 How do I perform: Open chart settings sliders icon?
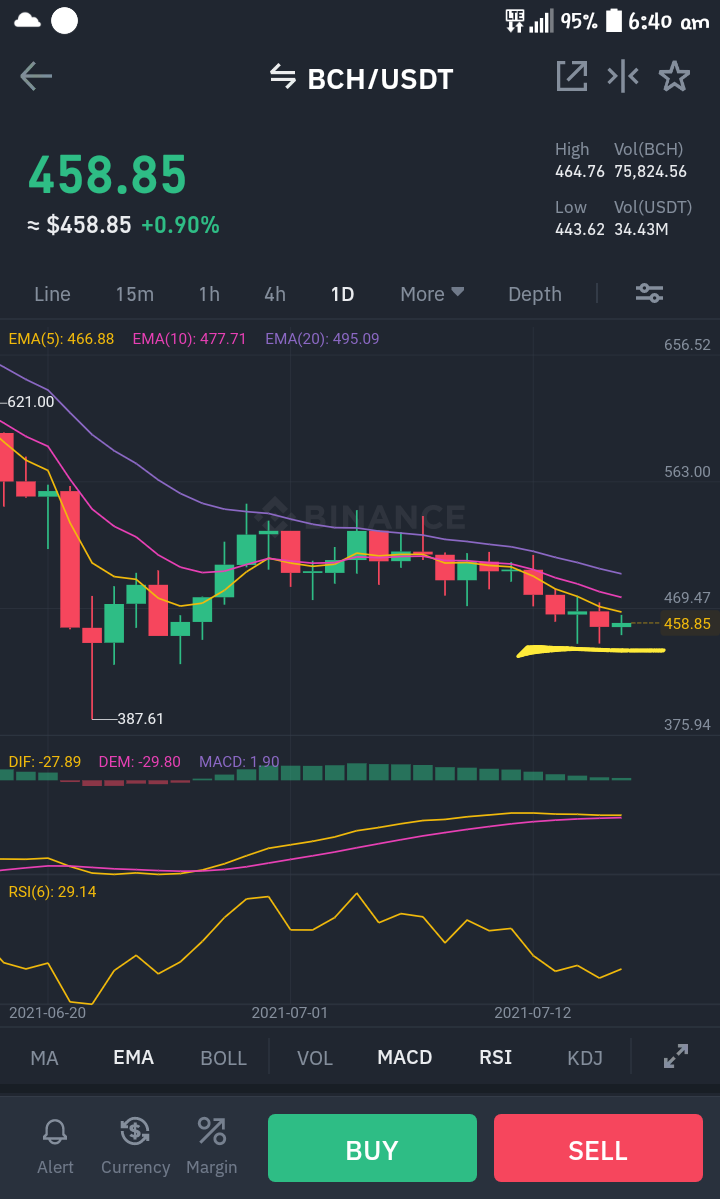point(650,293)
